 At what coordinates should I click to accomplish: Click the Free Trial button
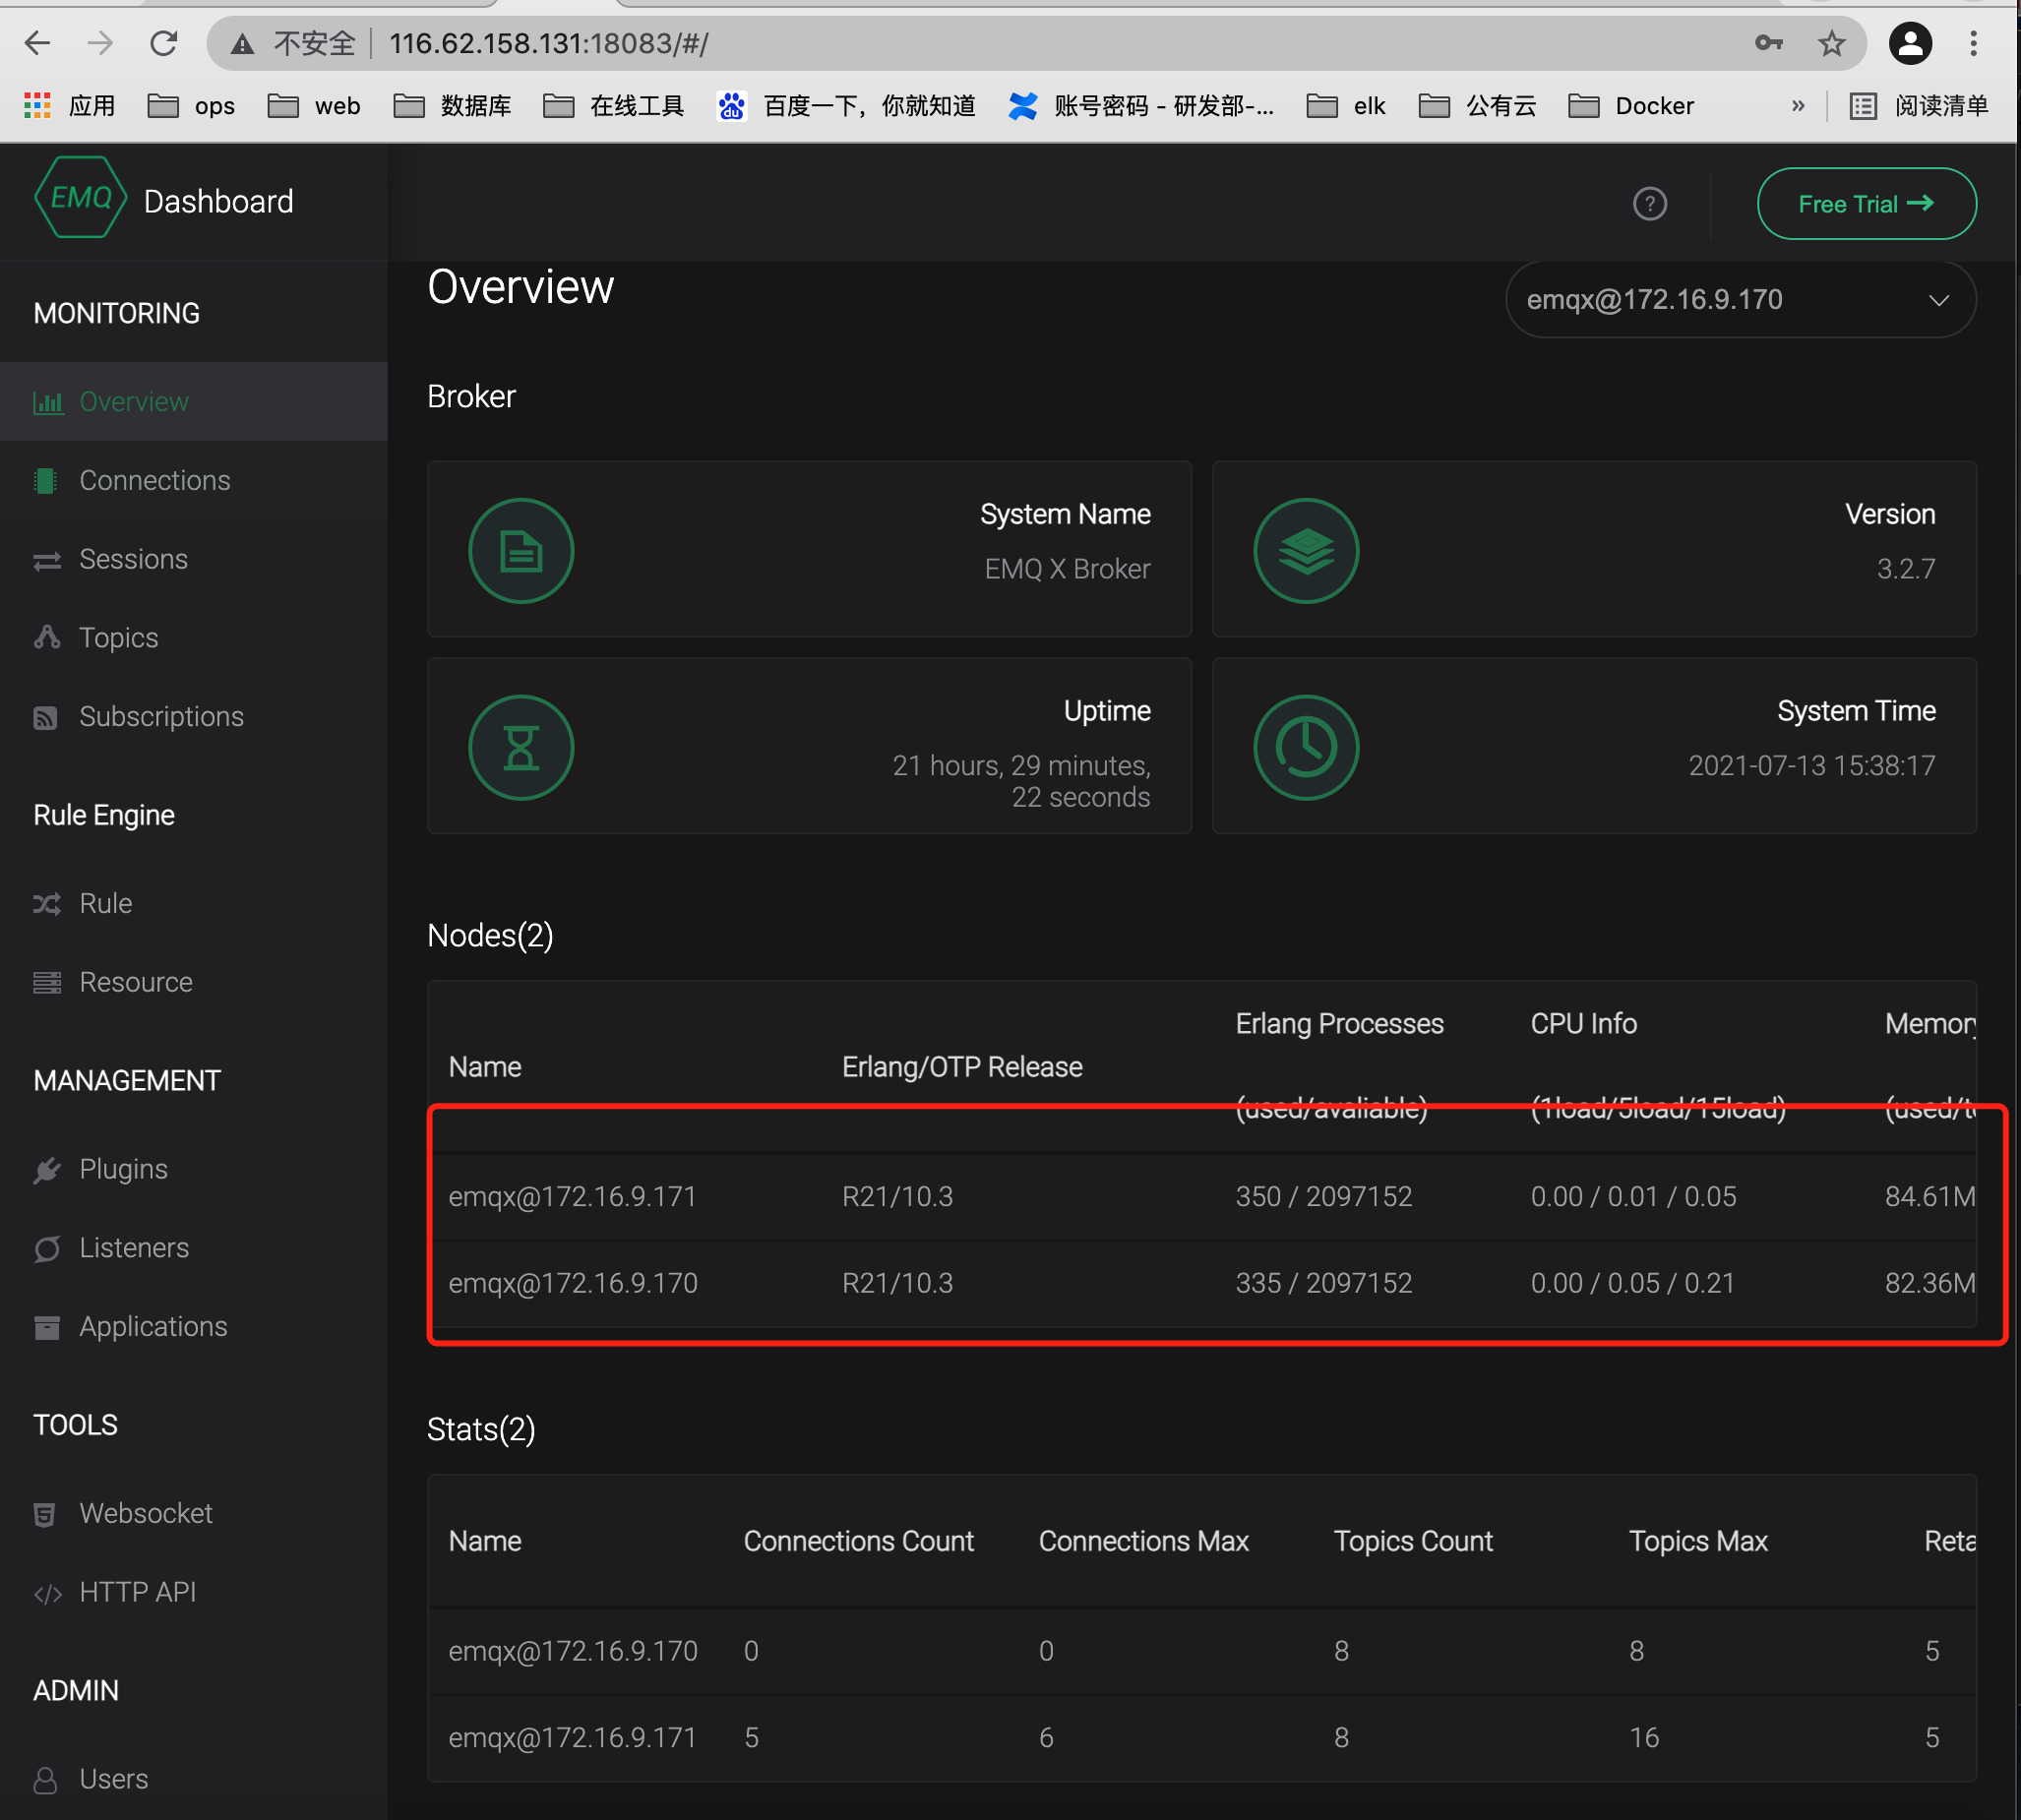1865,204
